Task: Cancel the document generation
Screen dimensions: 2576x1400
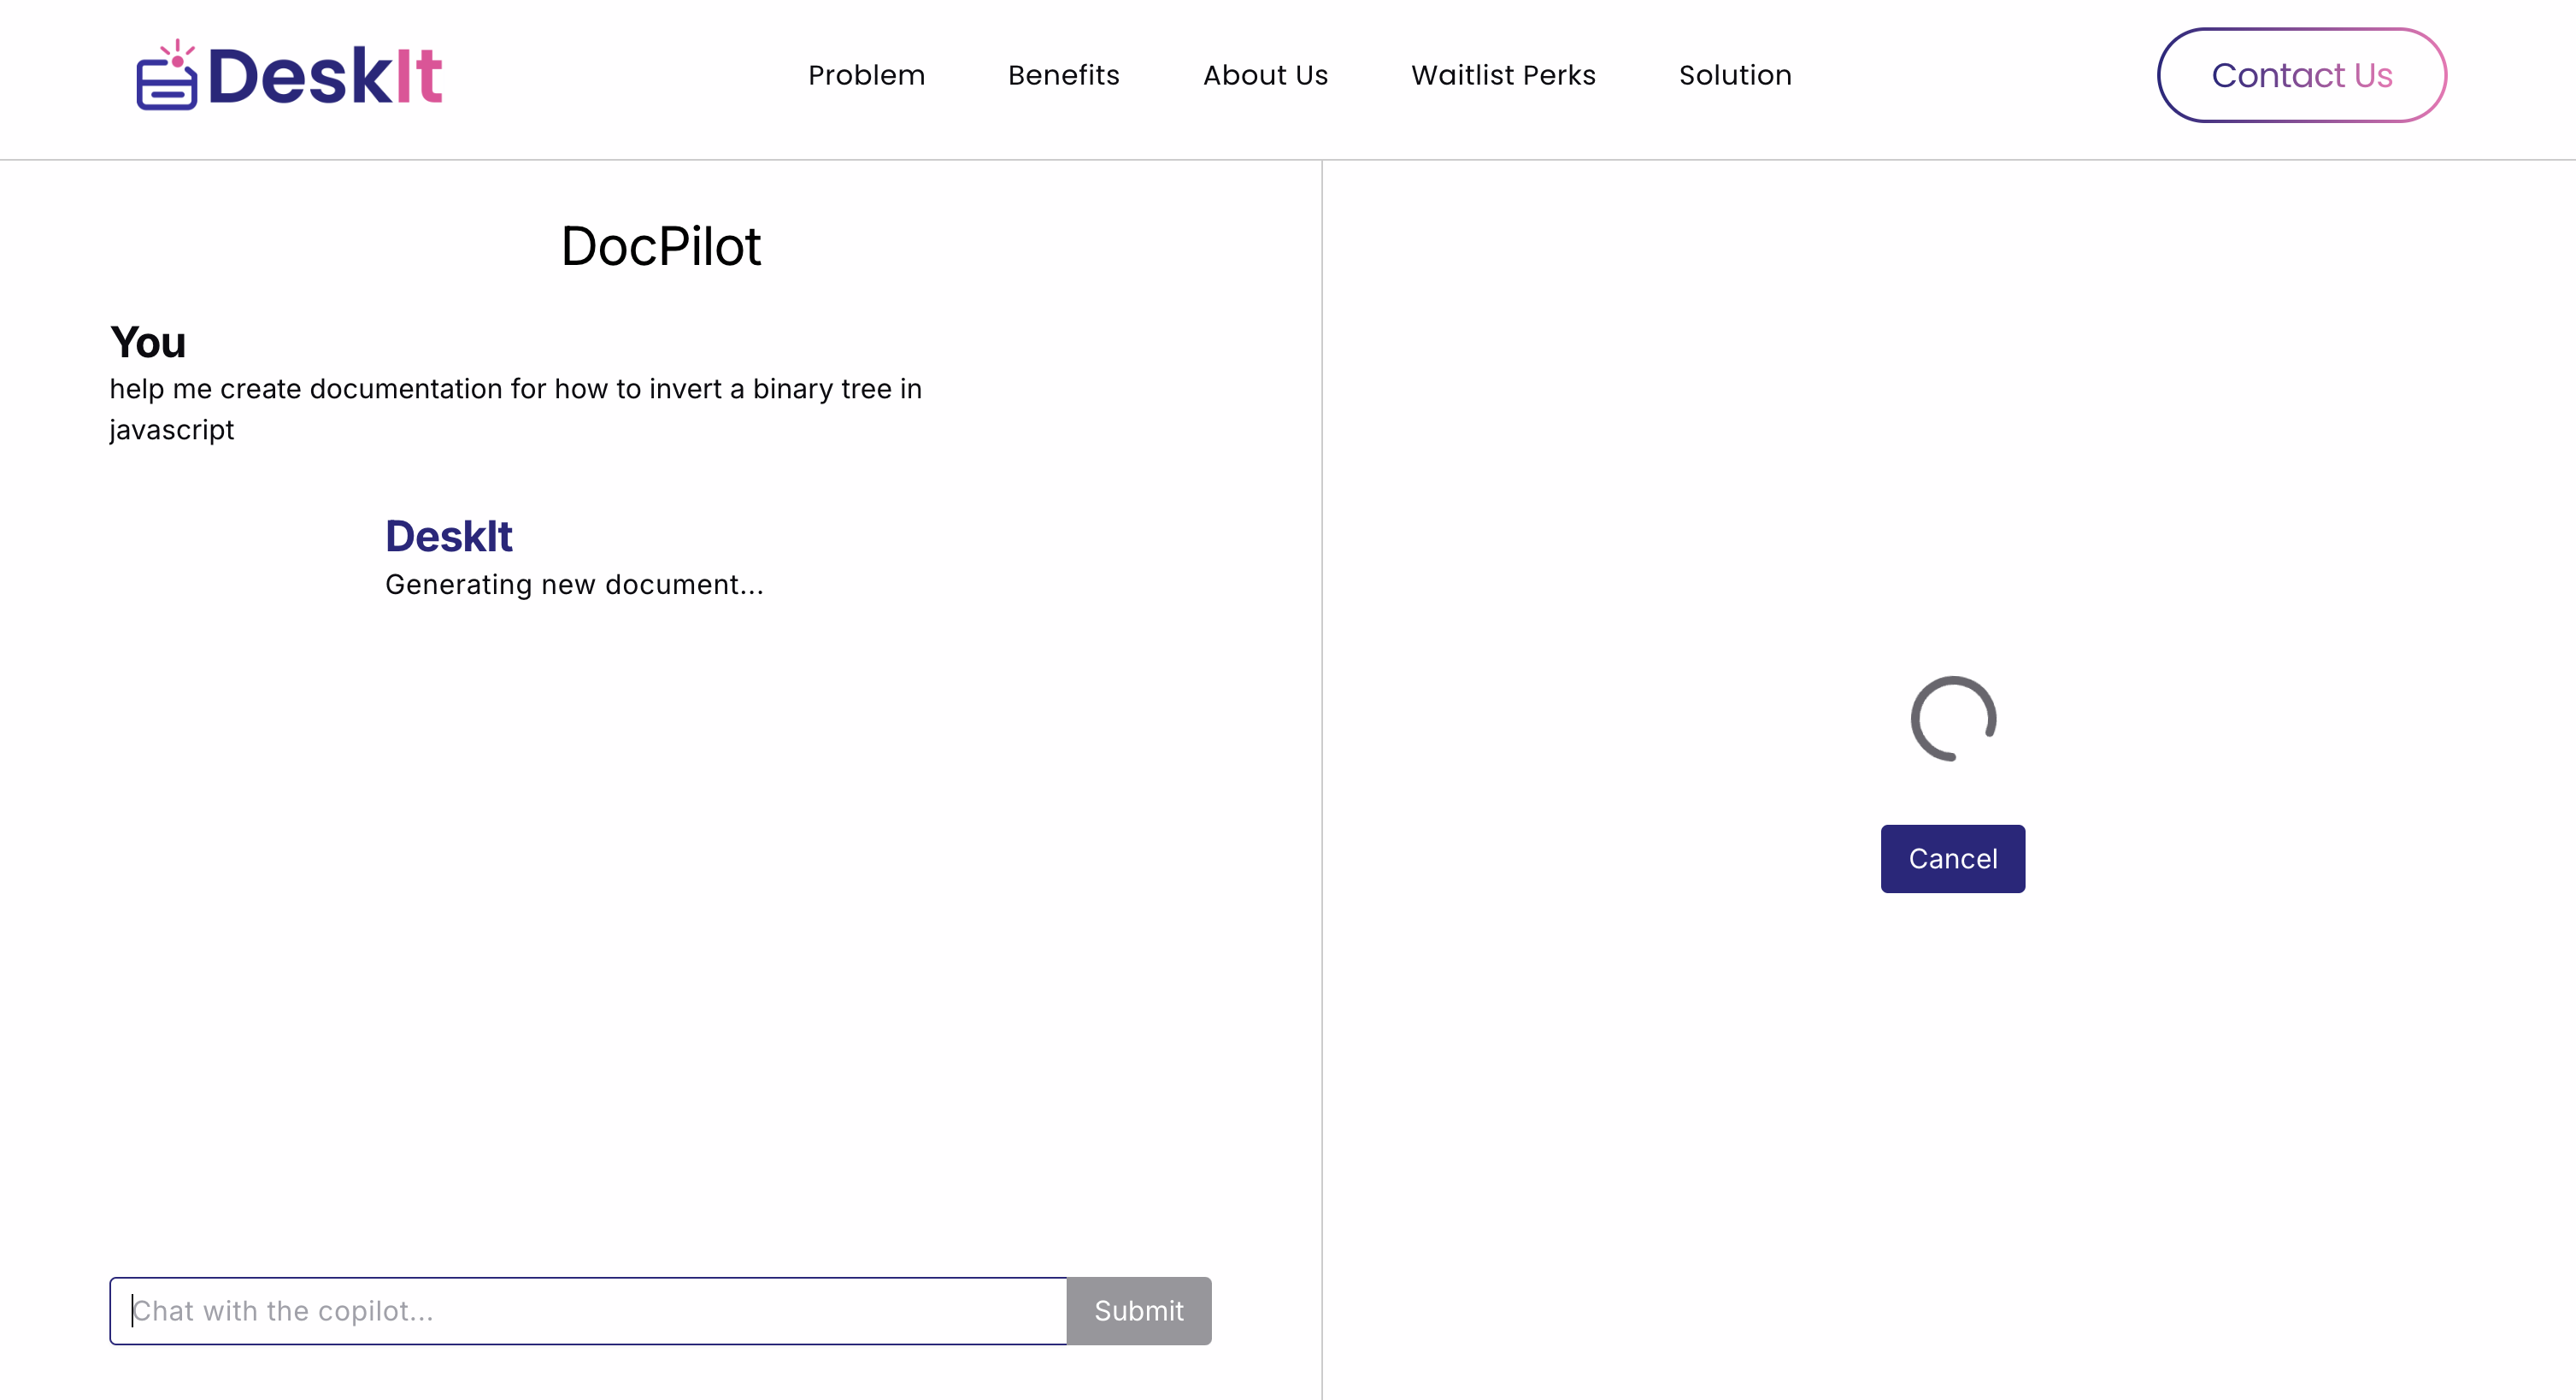Action: click(x=1952, y=858)
